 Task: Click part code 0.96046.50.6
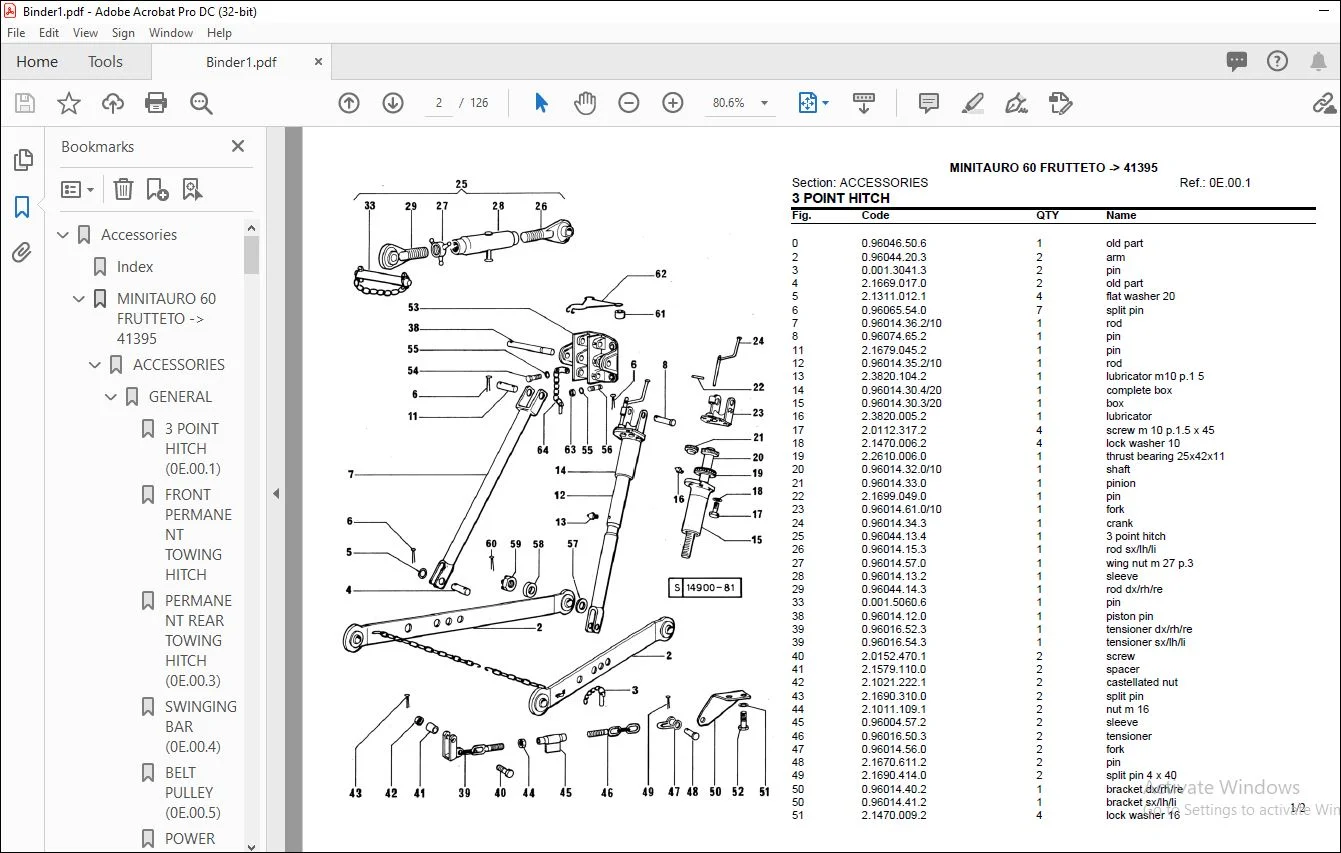[x=894, y=244]
